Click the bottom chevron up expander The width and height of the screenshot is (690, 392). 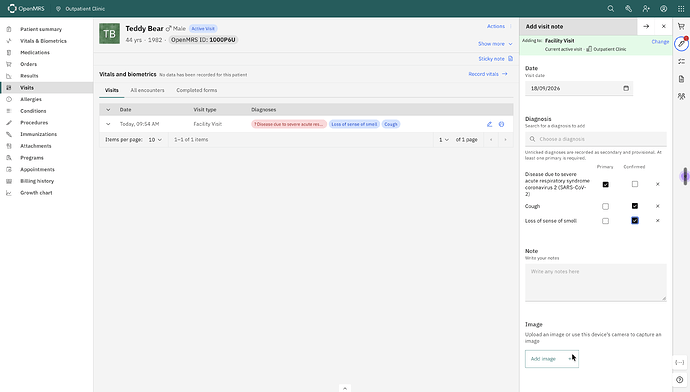(345, 388)
